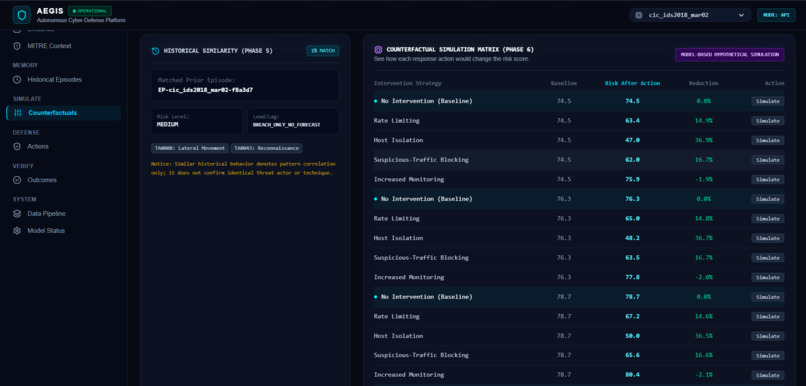Click the MITRE Context shield icon
Image resolution: width=806 pixels, height=386 pixels.
point(17,46)
